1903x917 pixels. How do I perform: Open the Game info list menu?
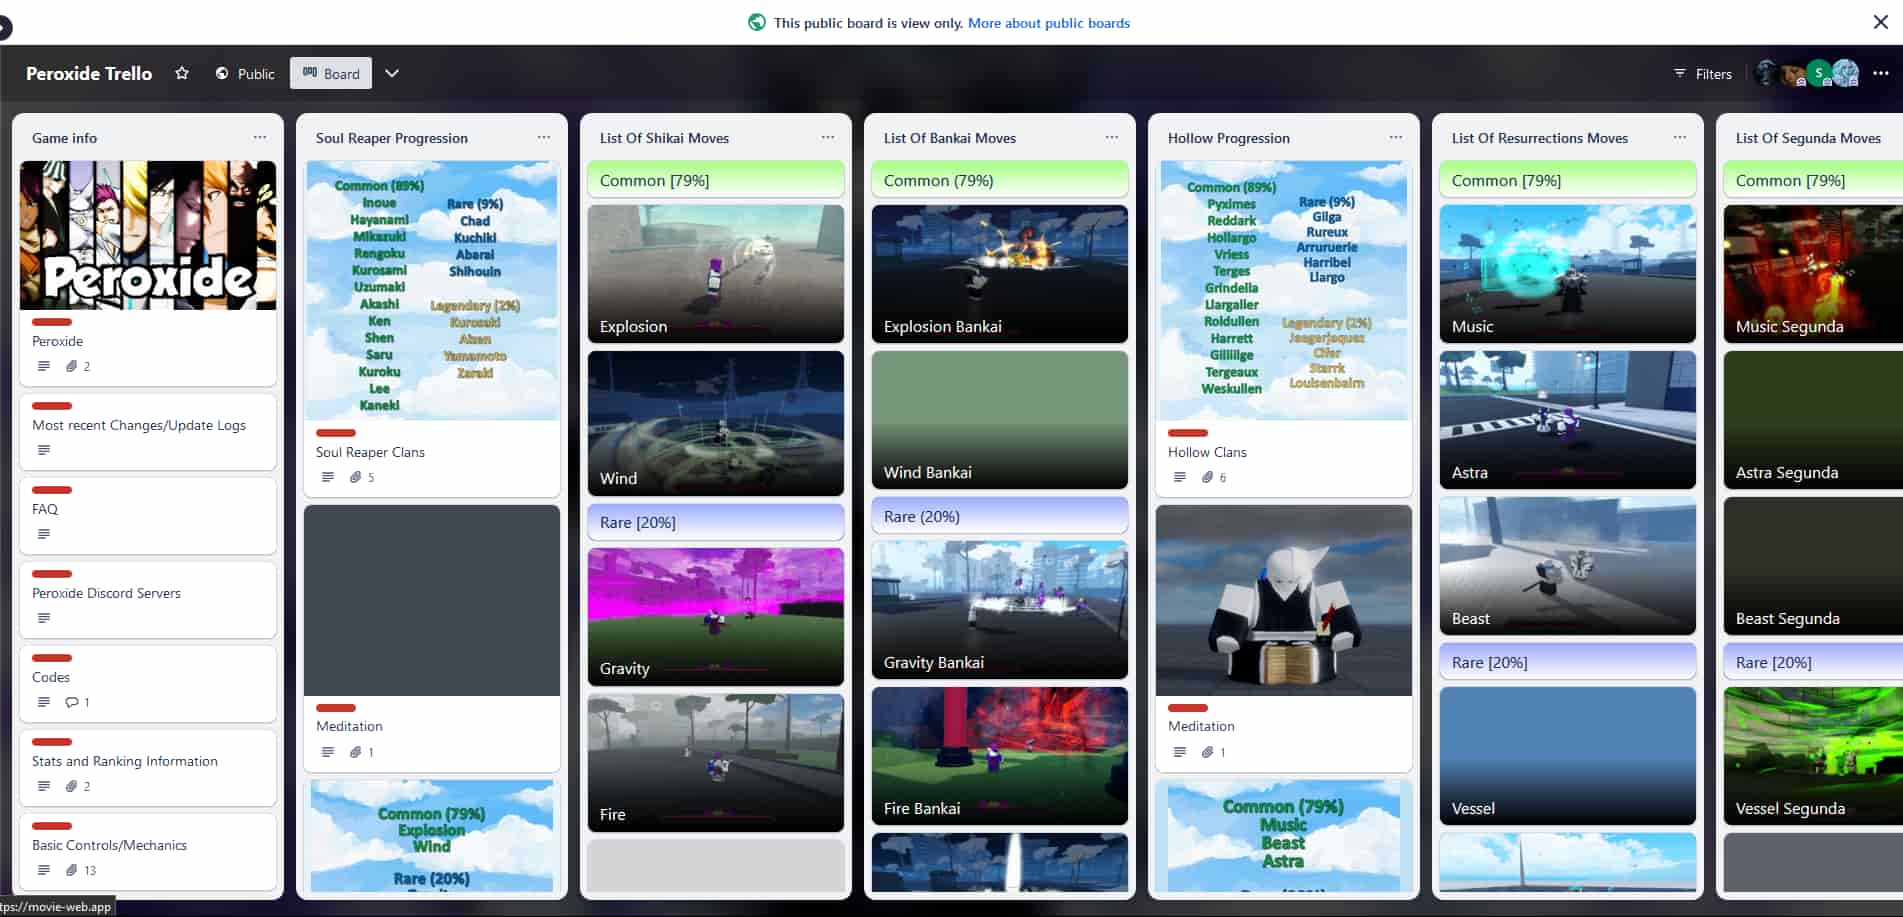[x=260, y=137]
